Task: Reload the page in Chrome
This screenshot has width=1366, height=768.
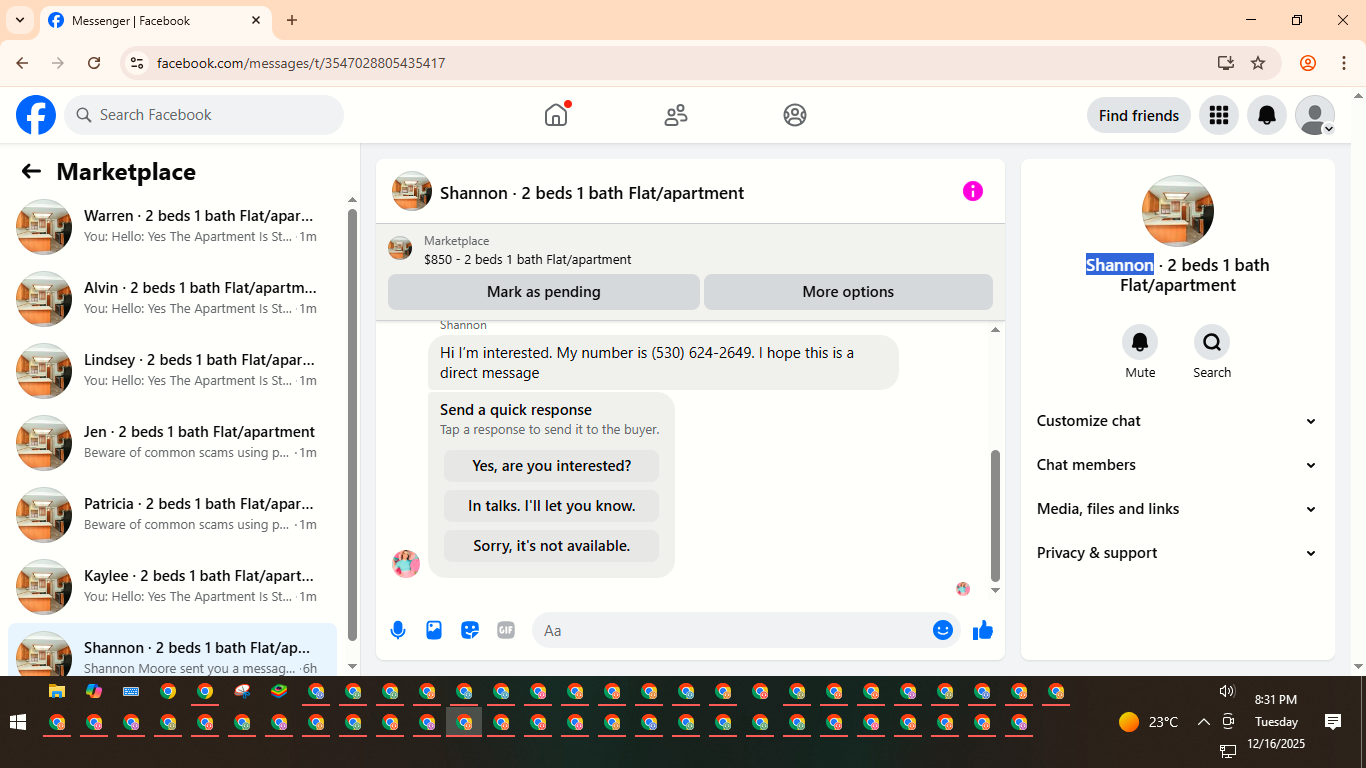Action: (94, 63)
